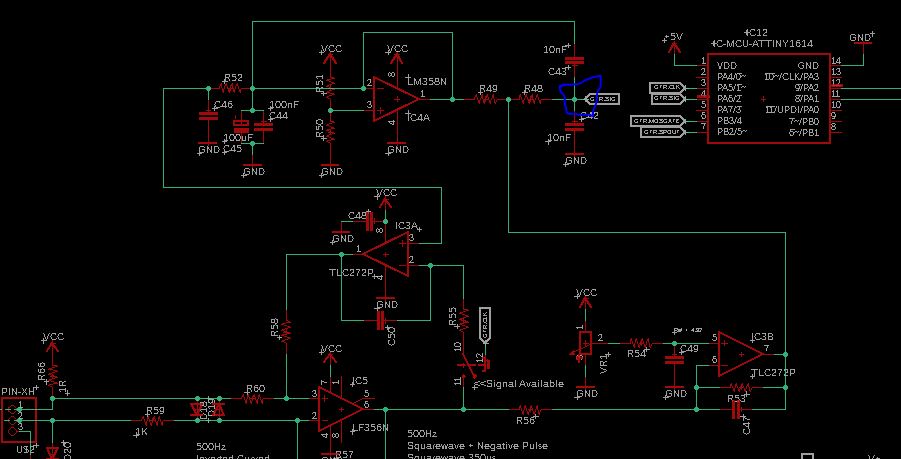Select the 100nF capacitor C44

pyautogui.click(x=264, y=126)
